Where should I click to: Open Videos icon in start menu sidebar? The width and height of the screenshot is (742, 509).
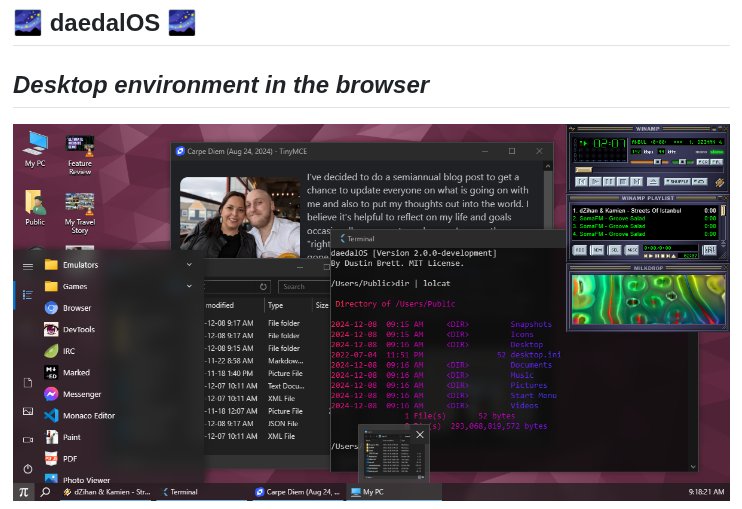(x=28, y=440)
